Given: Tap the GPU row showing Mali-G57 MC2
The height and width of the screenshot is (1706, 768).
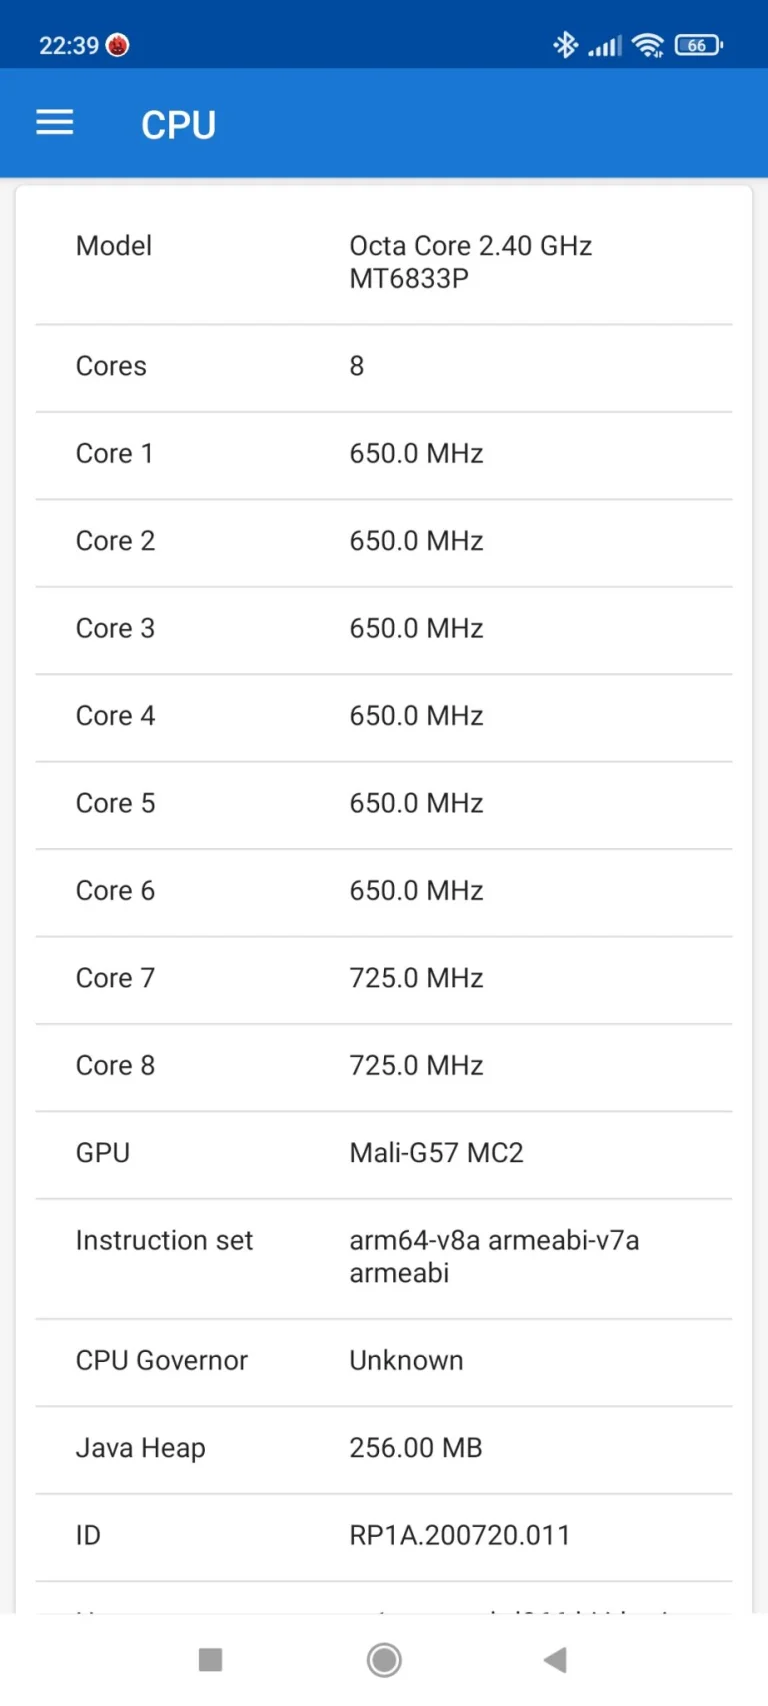Looking at the screenshot, I should 384,1153.
